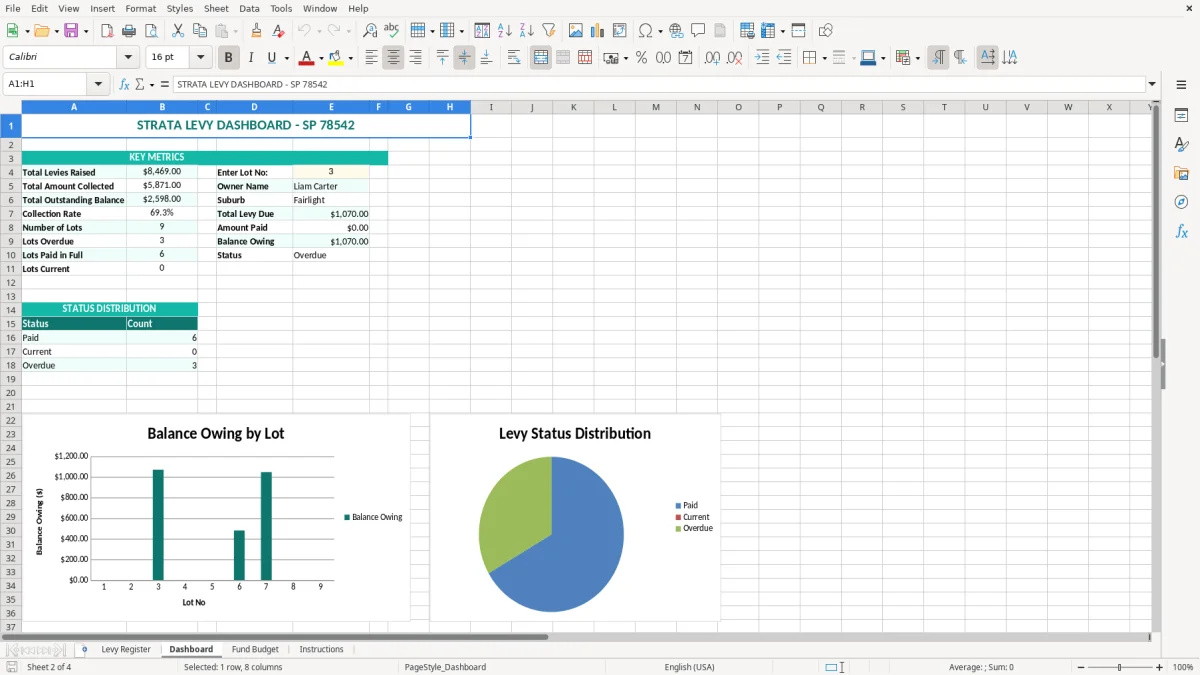Expand the Background Color dropdown arrow

[350, 58]
